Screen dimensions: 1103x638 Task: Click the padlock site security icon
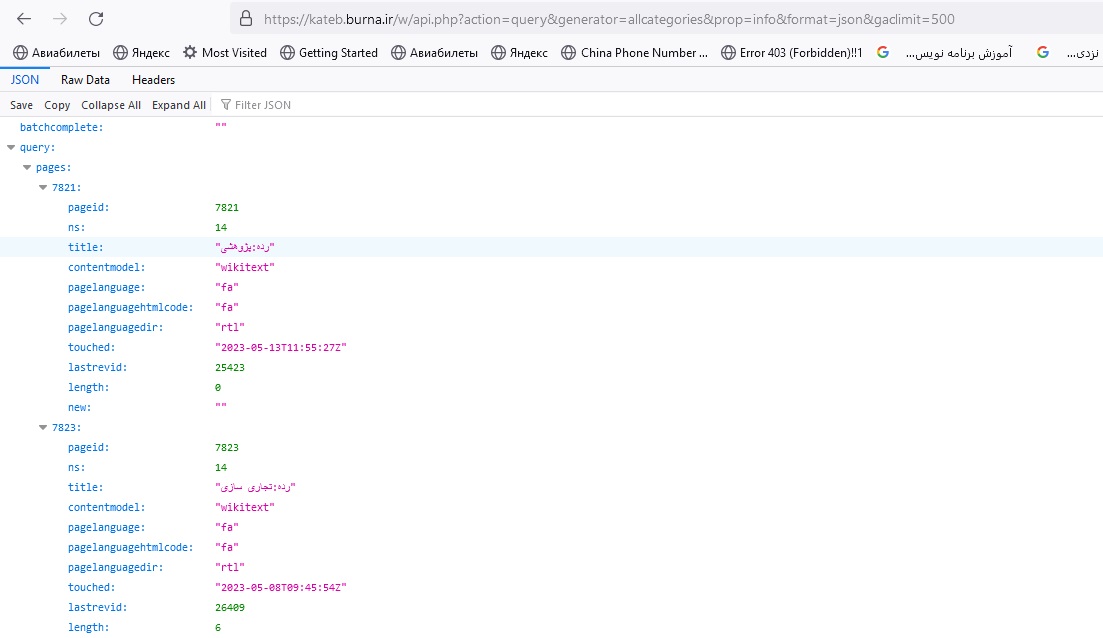(245, 19)
